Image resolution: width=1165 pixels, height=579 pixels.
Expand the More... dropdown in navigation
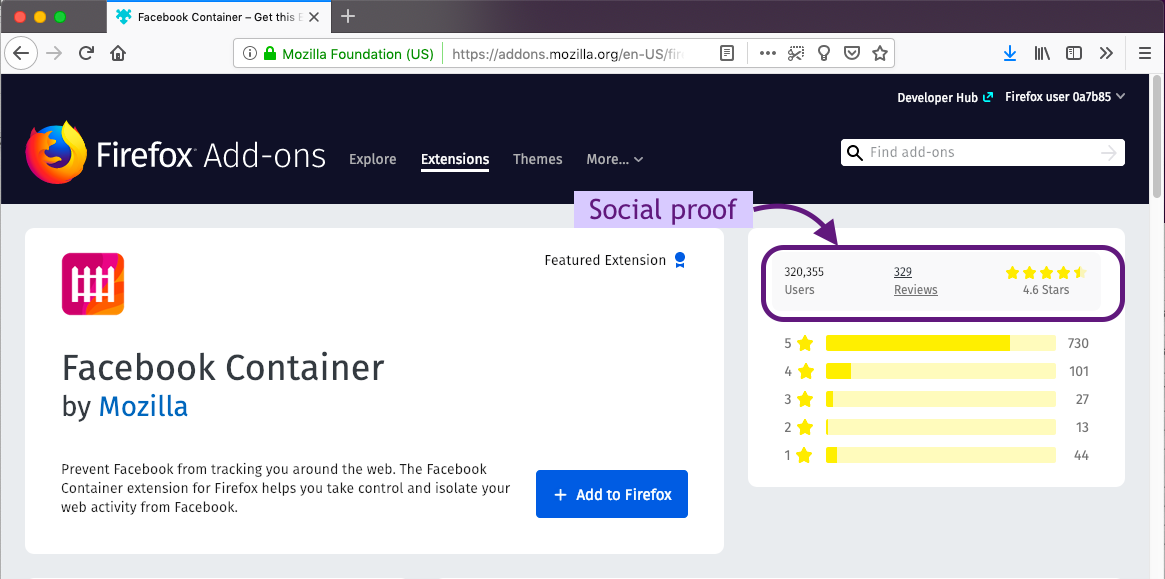[x=614, y=159]
